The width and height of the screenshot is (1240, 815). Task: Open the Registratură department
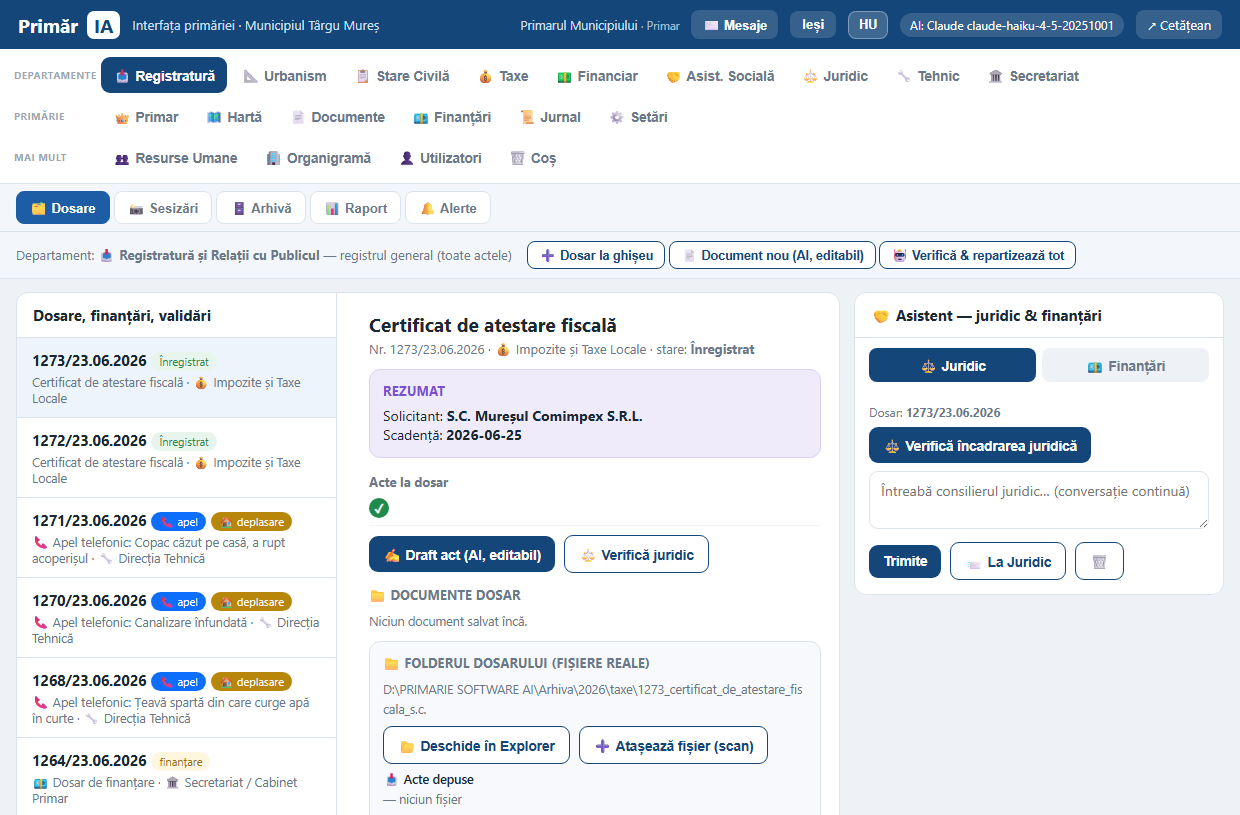coord(164,76)
